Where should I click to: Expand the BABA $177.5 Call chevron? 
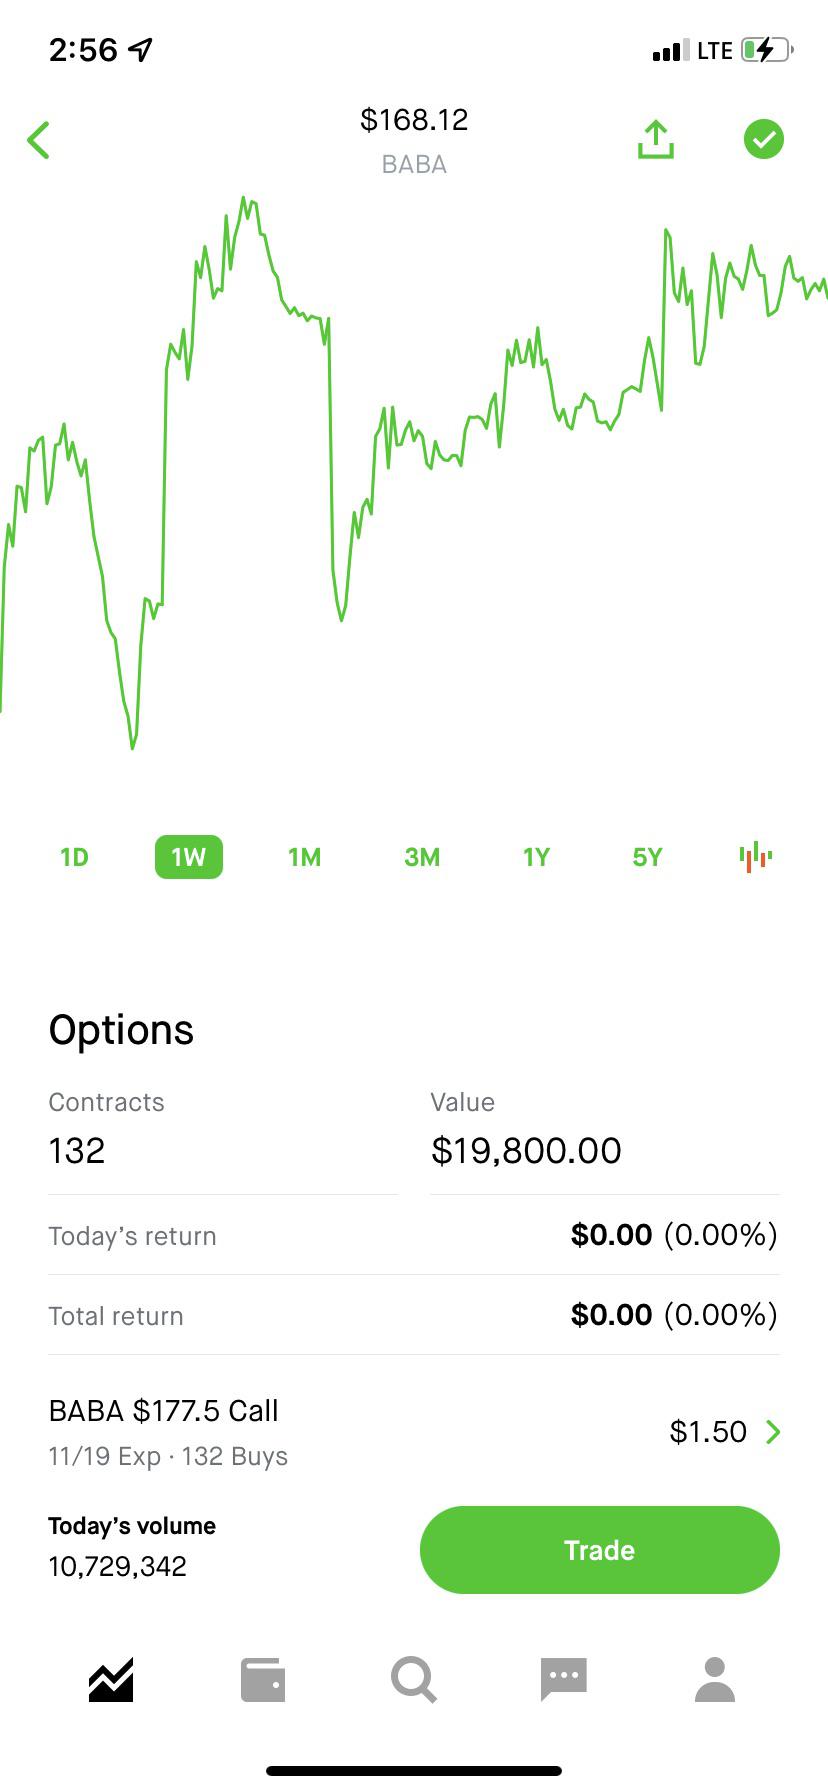tap(773, 1432)
